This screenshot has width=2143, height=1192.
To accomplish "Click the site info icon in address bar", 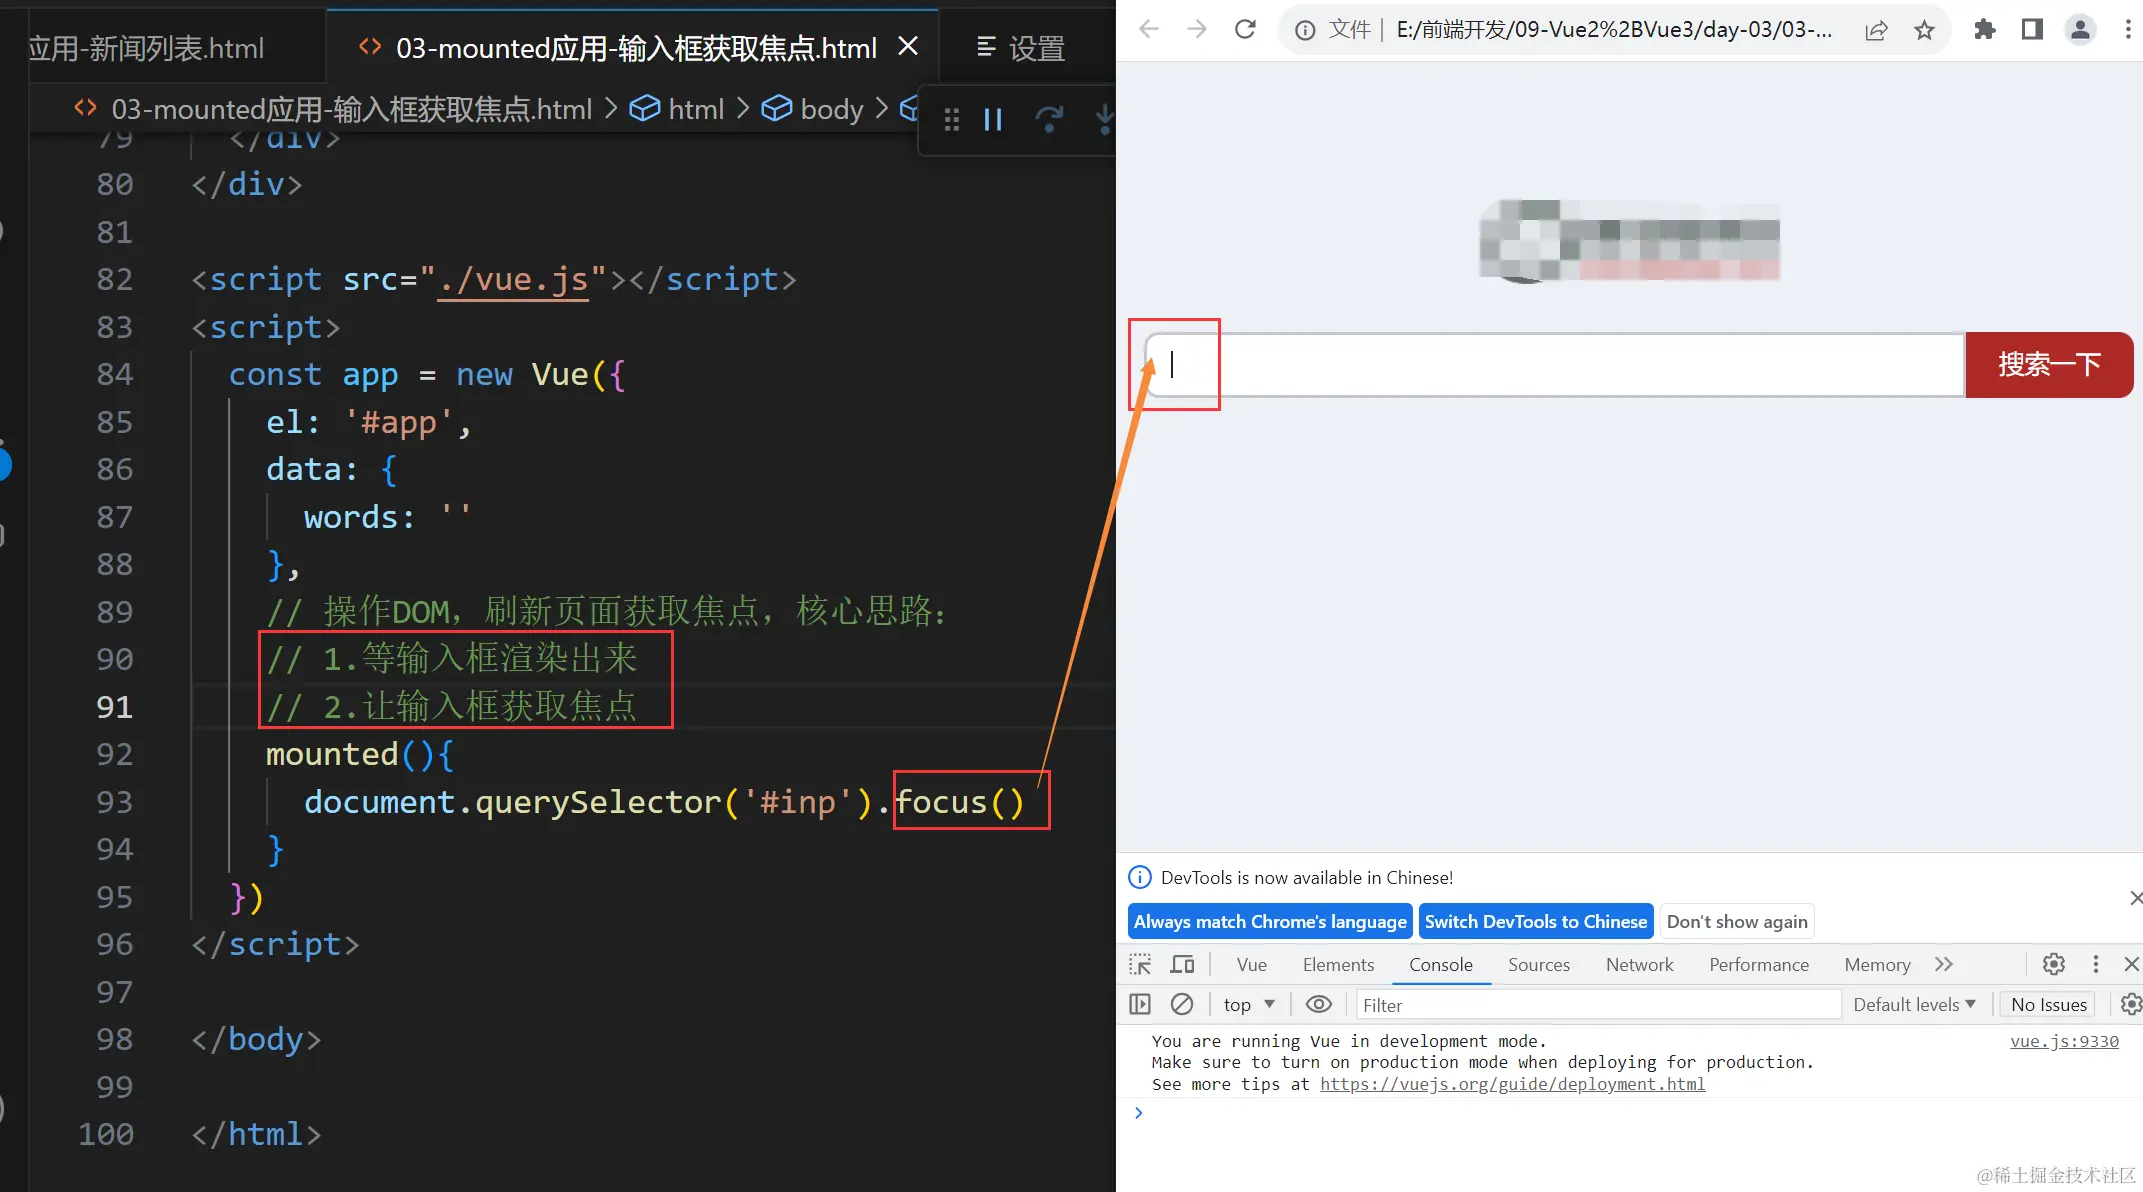I will tap(1305, 31).
